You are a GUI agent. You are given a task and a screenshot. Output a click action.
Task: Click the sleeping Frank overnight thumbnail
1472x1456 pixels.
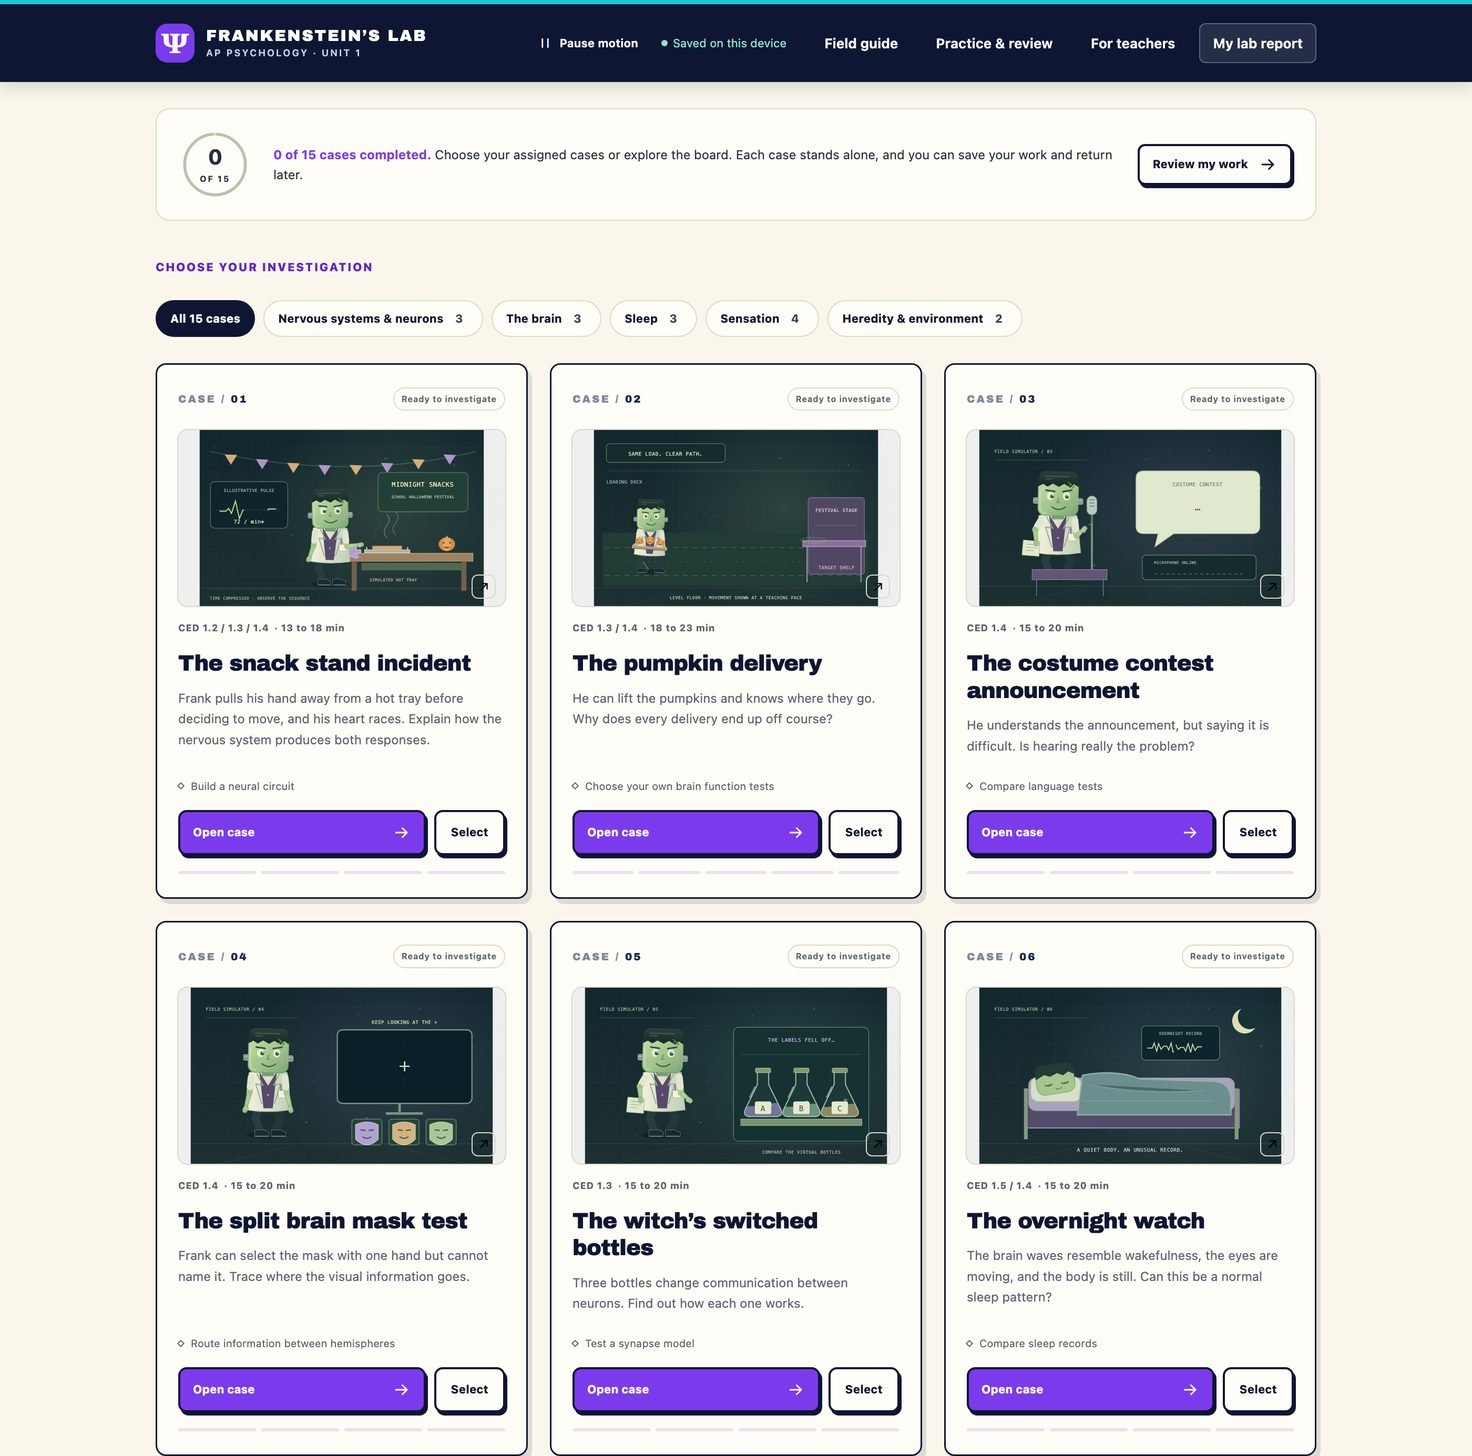point(1130,1075)
